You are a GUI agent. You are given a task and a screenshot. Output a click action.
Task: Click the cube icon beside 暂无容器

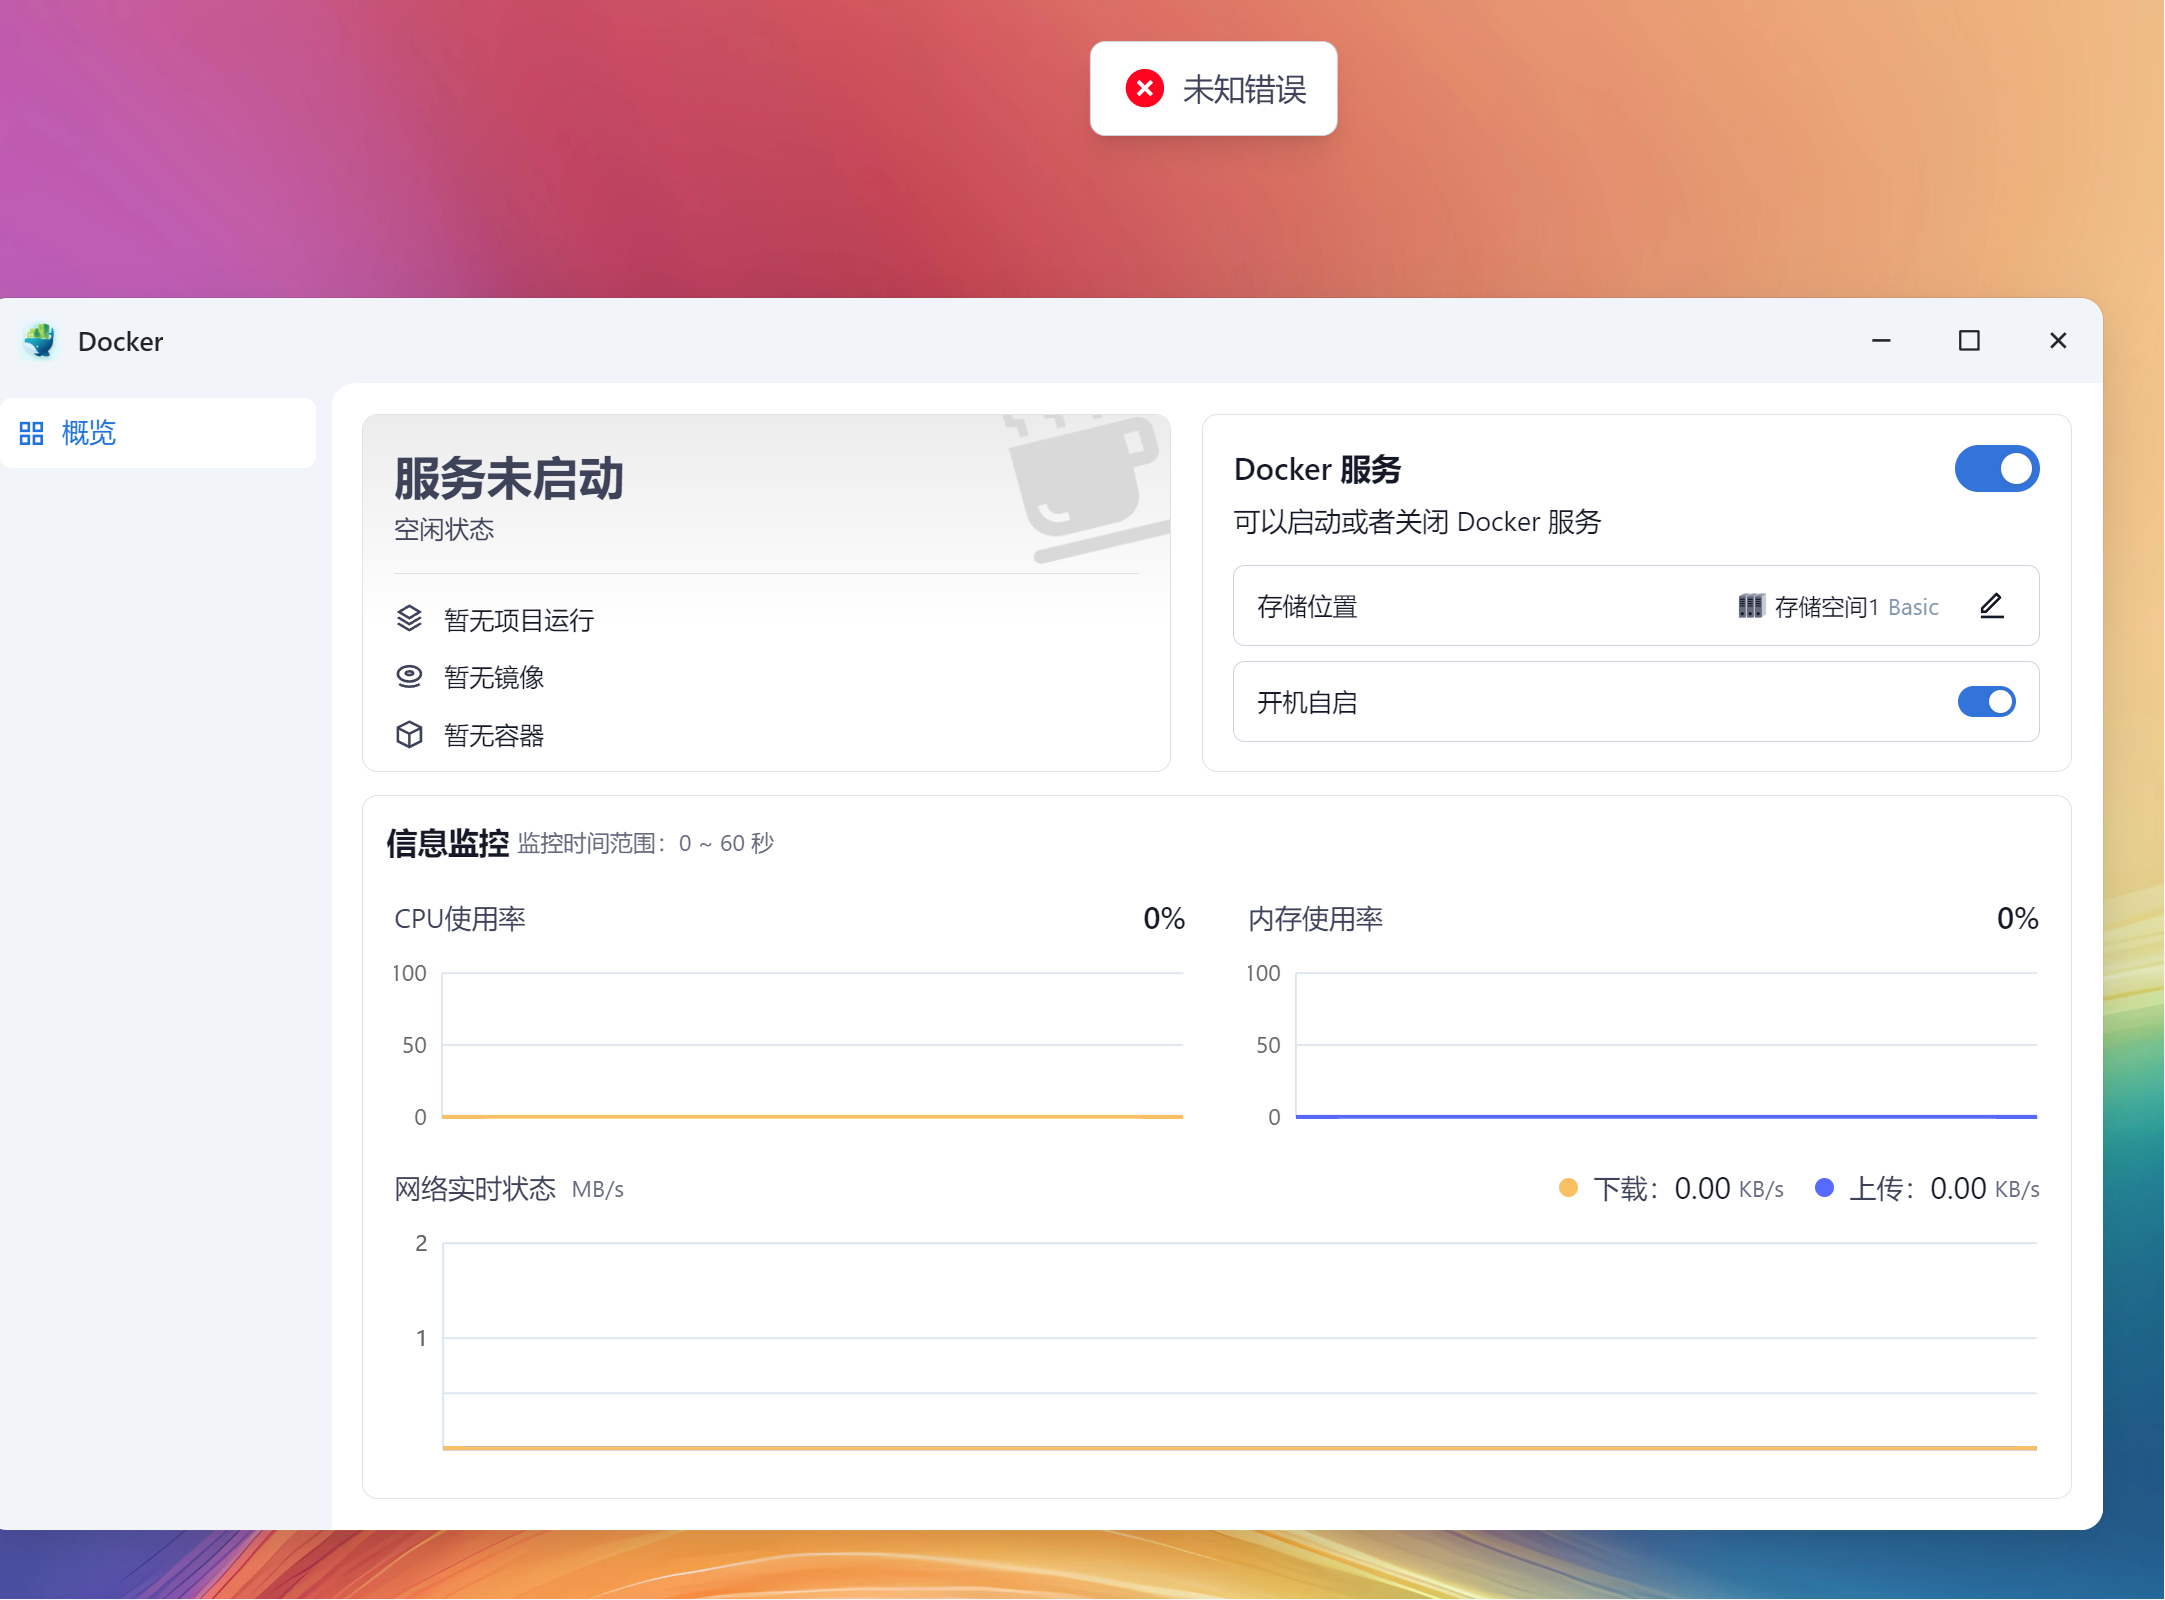409,735
